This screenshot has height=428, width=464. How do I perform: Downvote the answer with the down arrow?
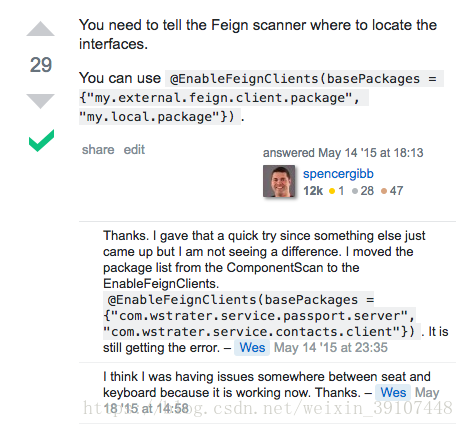(40, 101)
